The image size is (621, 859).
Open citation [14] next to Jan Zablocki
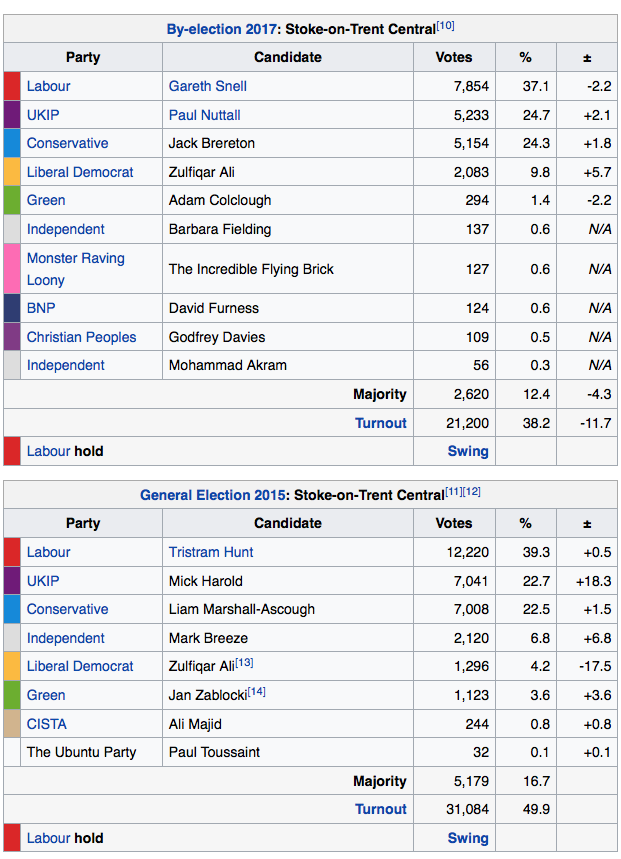257,691
